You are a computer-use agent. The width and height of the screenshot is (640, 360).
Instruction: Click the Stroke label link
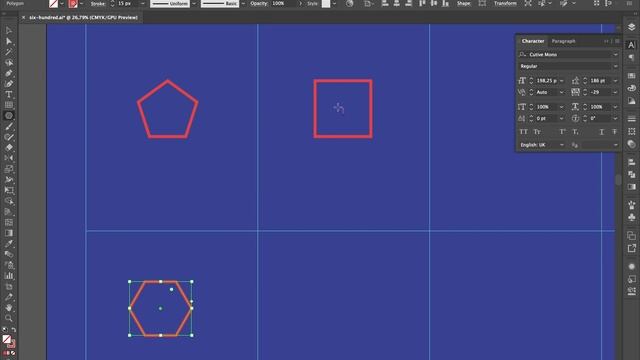pyautogui.click(x=98, y=4)
